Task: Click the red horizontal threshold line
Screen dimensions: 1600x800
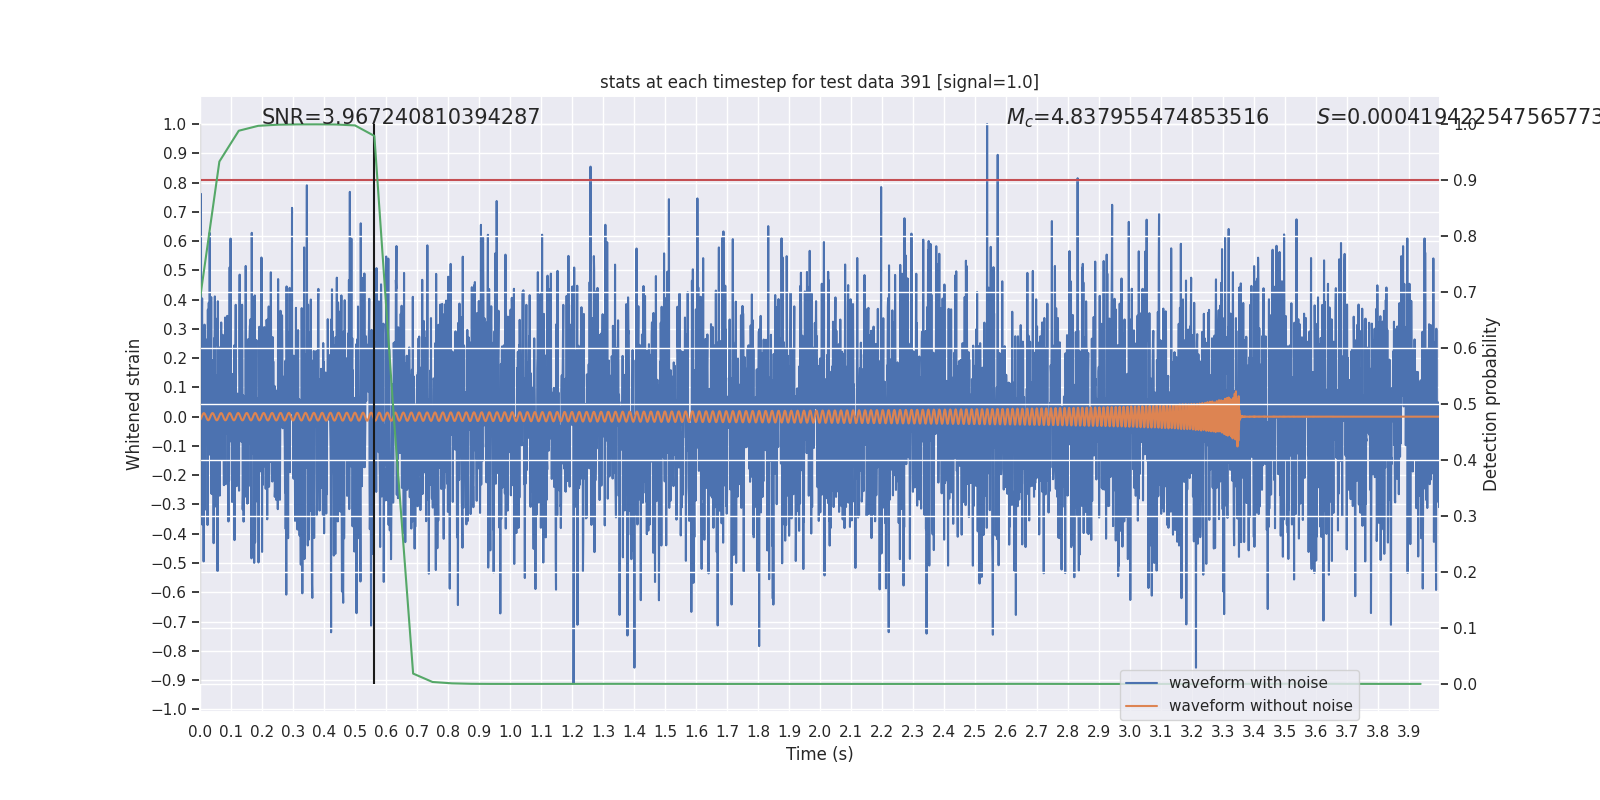Action: point(819,181)
